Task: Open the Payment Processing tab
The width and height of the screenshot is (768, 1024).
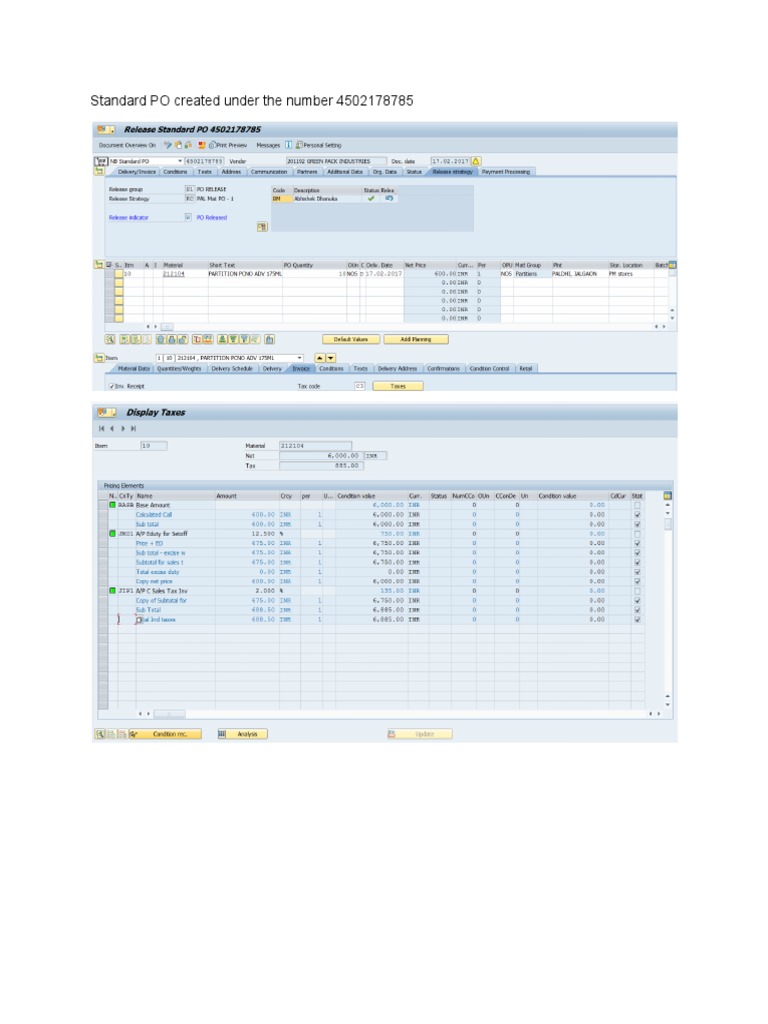Action: point(505,172)
